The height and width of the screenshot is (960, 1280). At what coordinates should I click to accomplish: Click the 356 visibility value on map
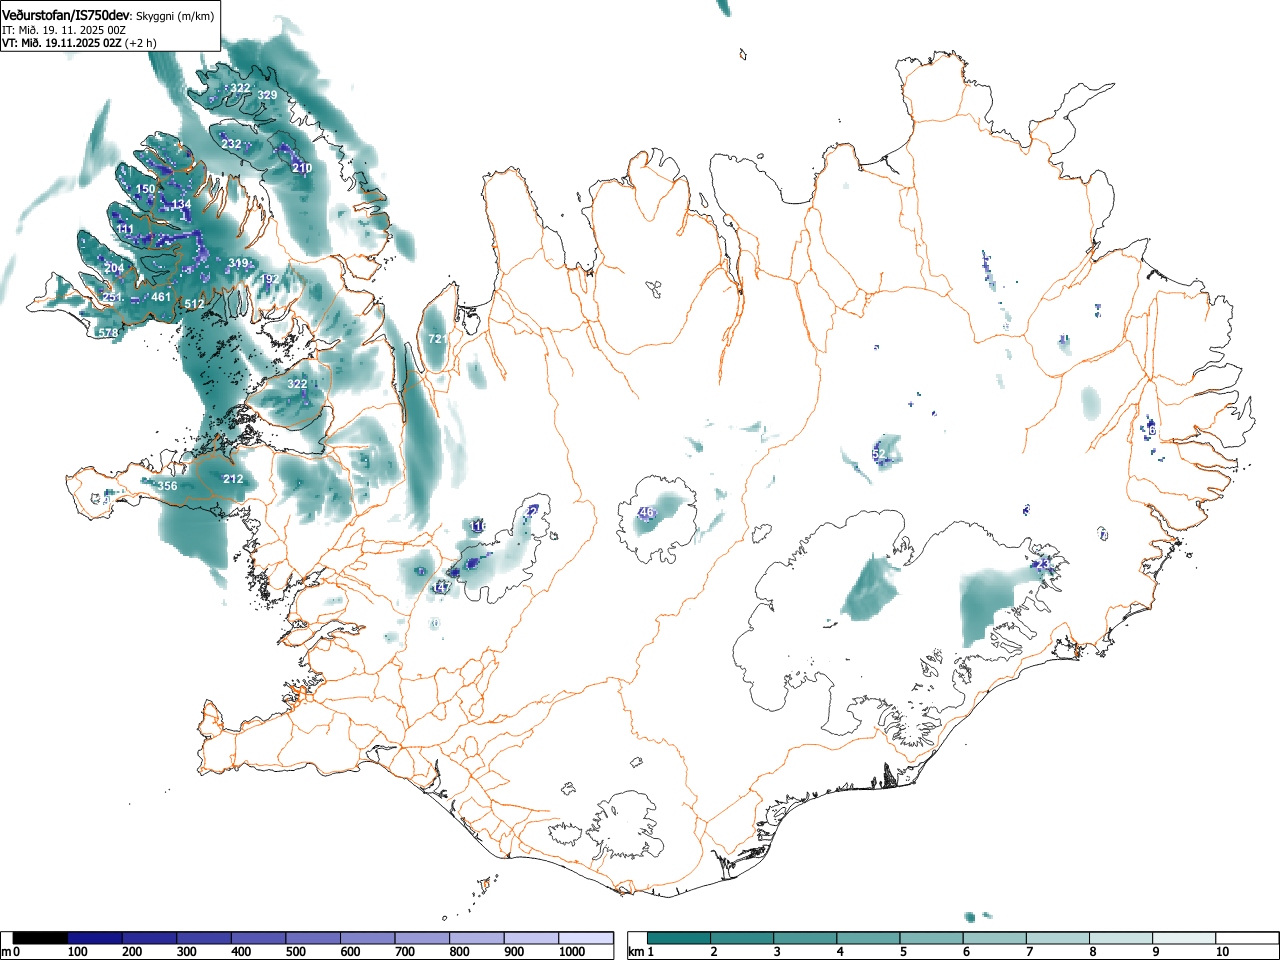point(167,486)
